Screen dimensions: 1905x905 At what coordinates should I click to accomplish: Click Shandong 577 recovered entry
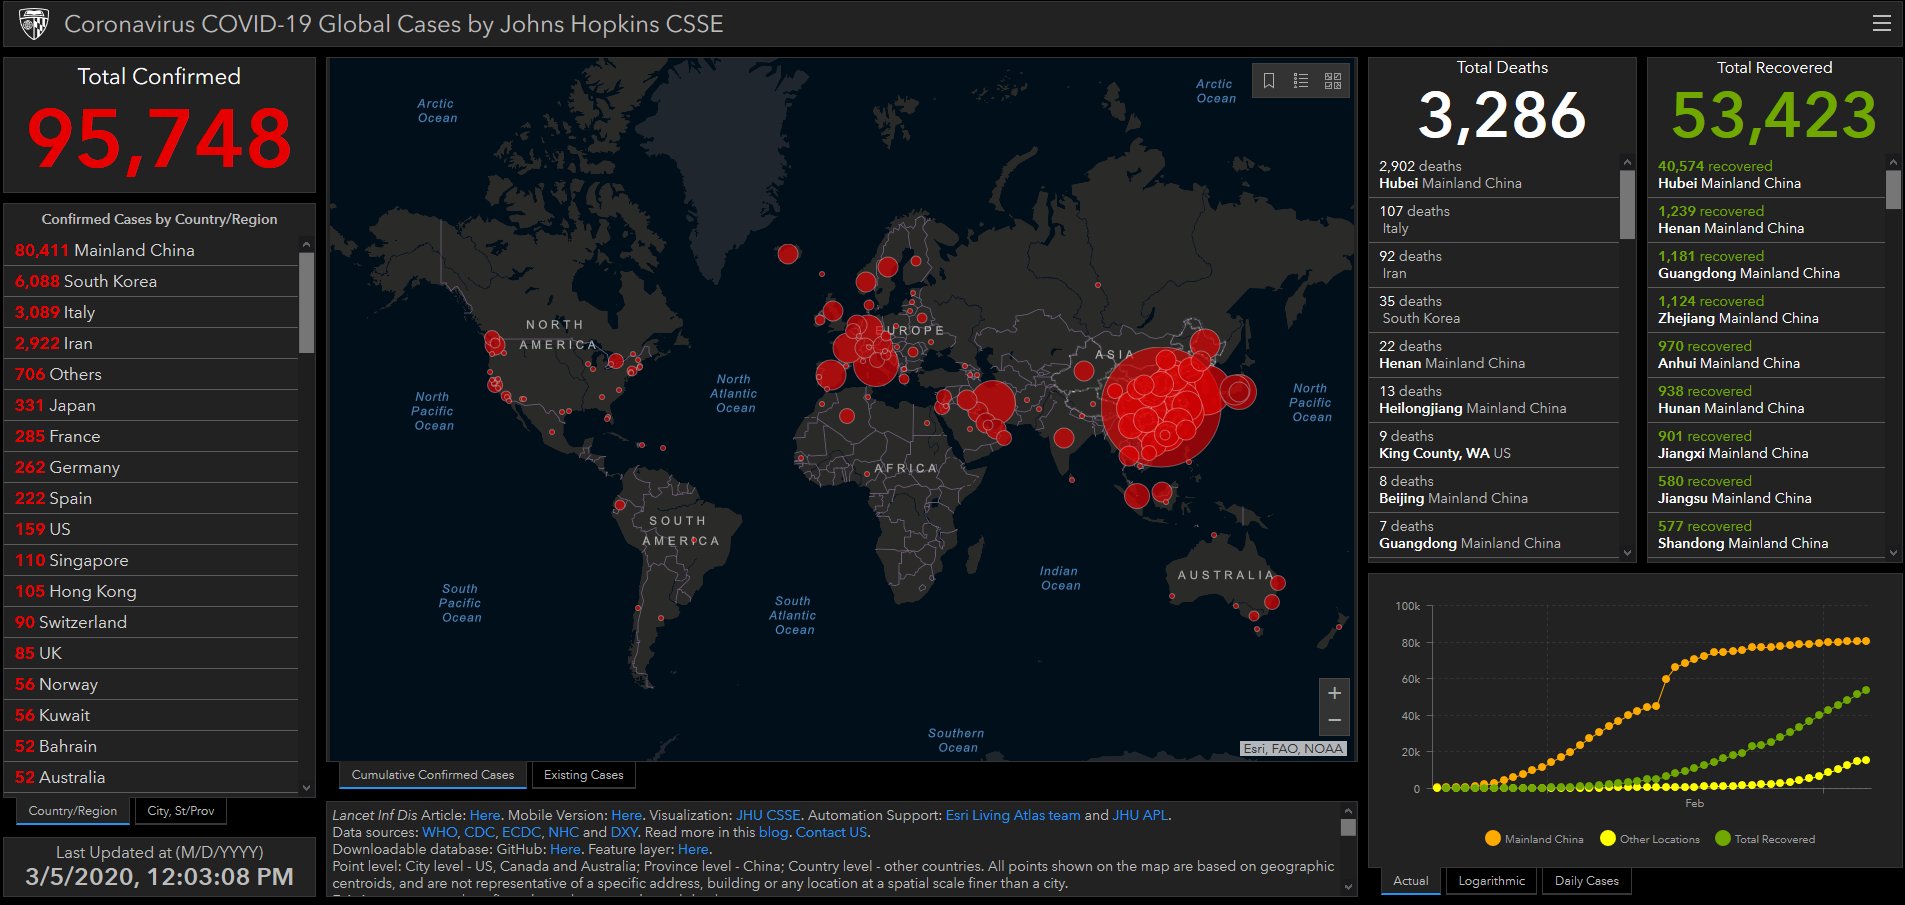coord(1767,535)
